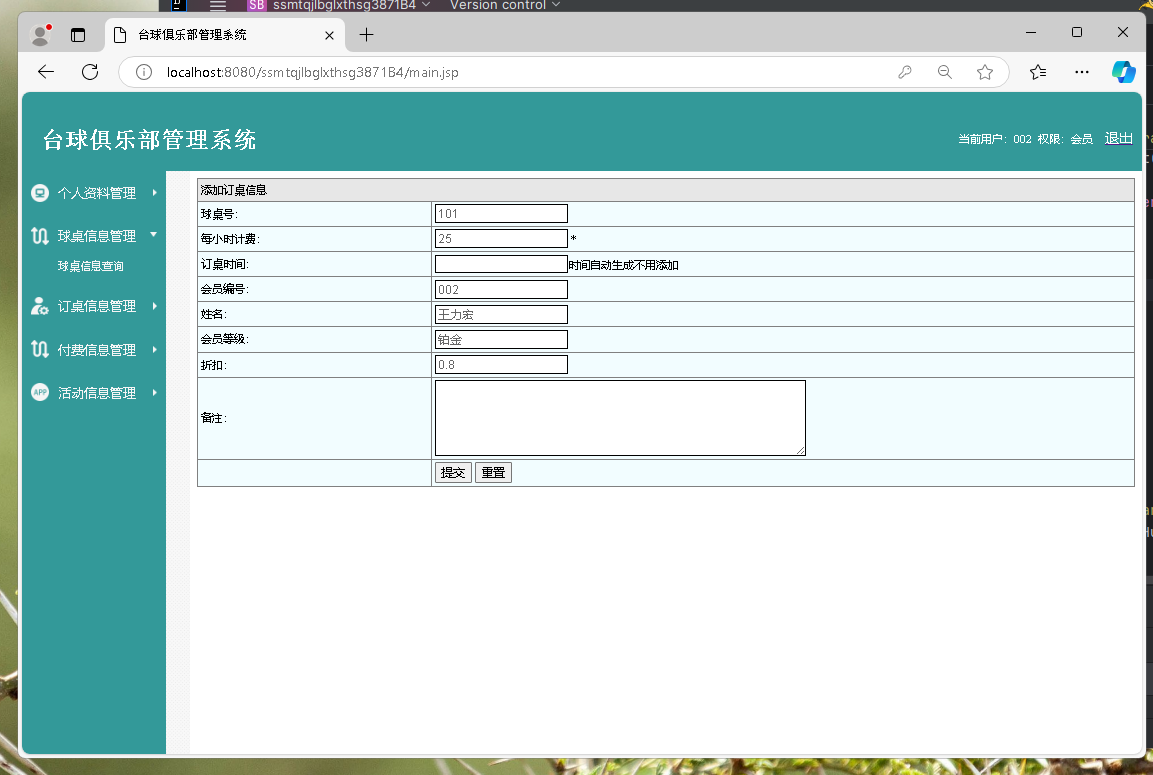Open the tab actions menu icon
The image size is (1153, 775).
tap(78, 35)
